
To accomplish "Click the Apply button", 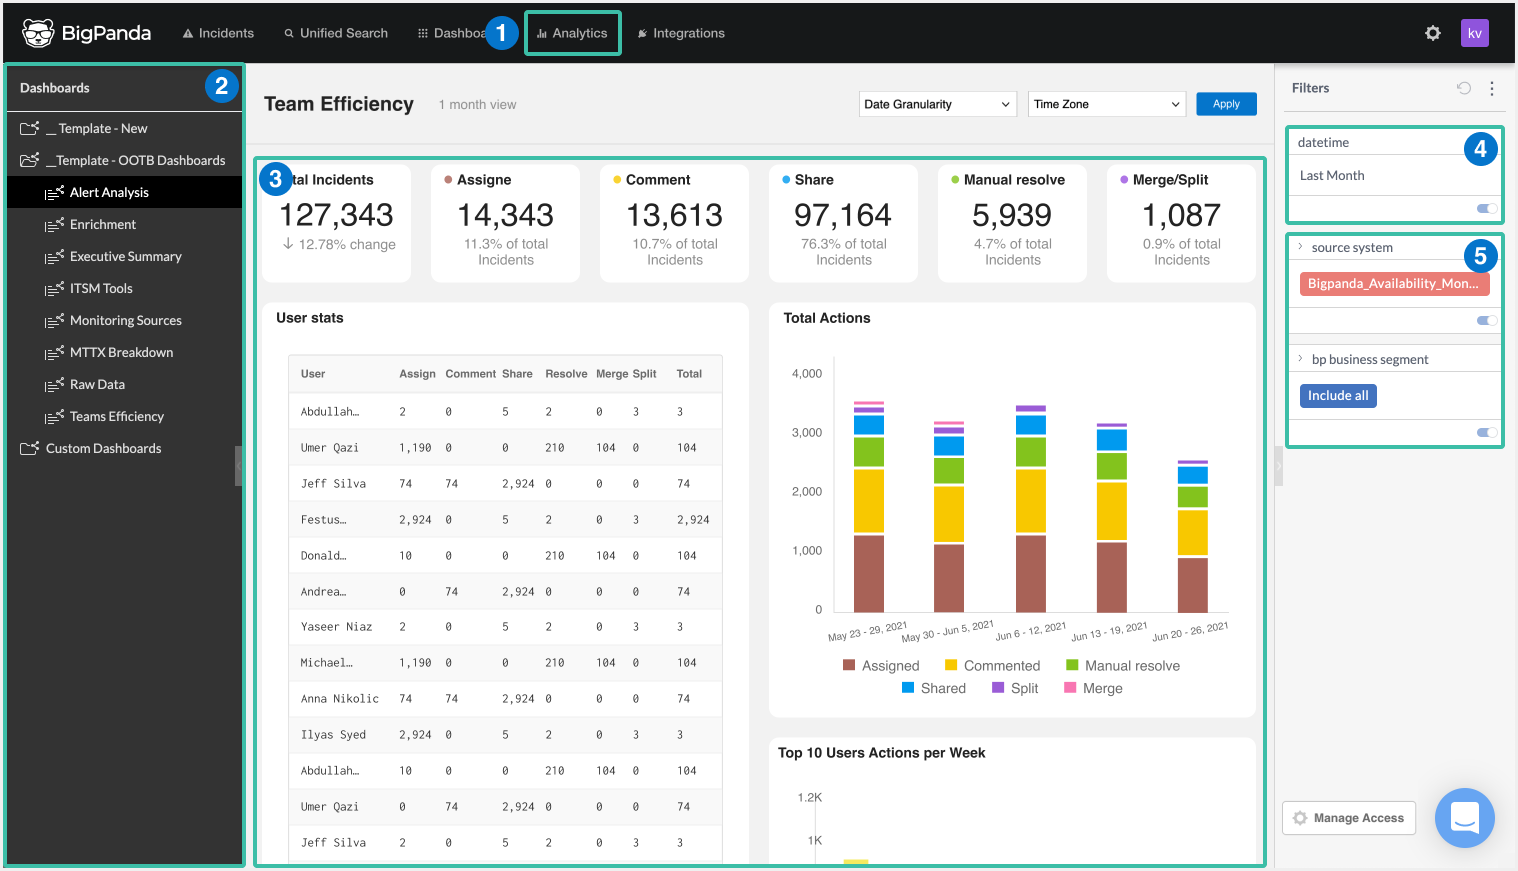I will 1226,103.
